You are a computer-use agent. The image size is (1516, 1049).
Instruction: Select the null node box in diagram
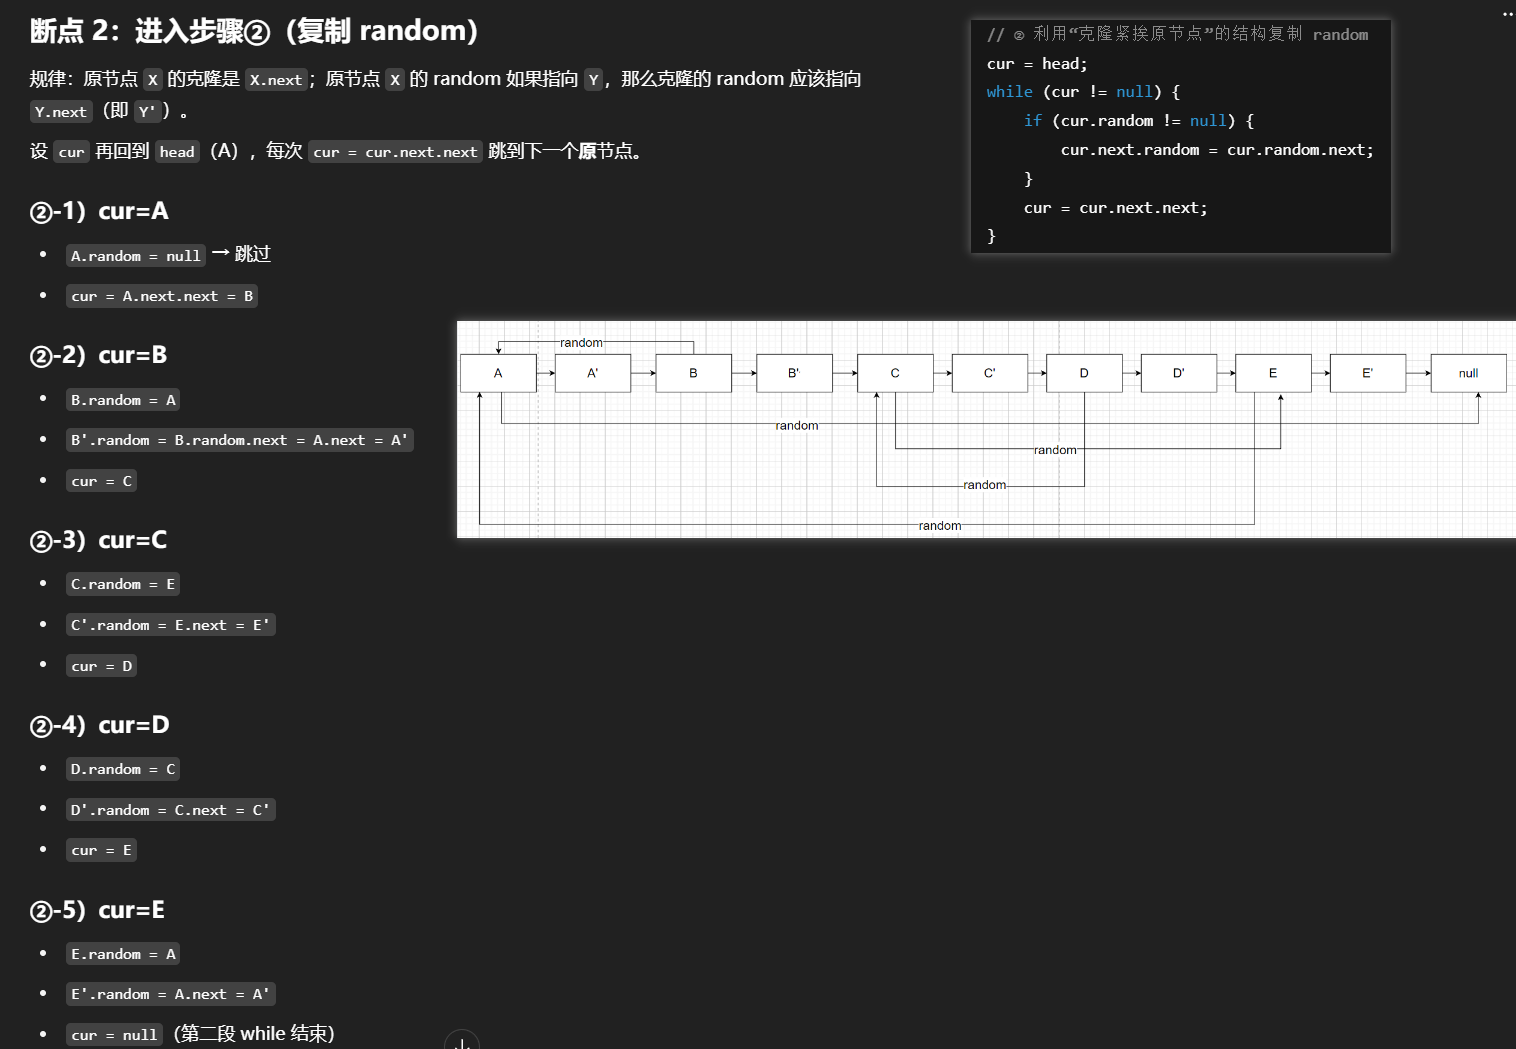1468,373
